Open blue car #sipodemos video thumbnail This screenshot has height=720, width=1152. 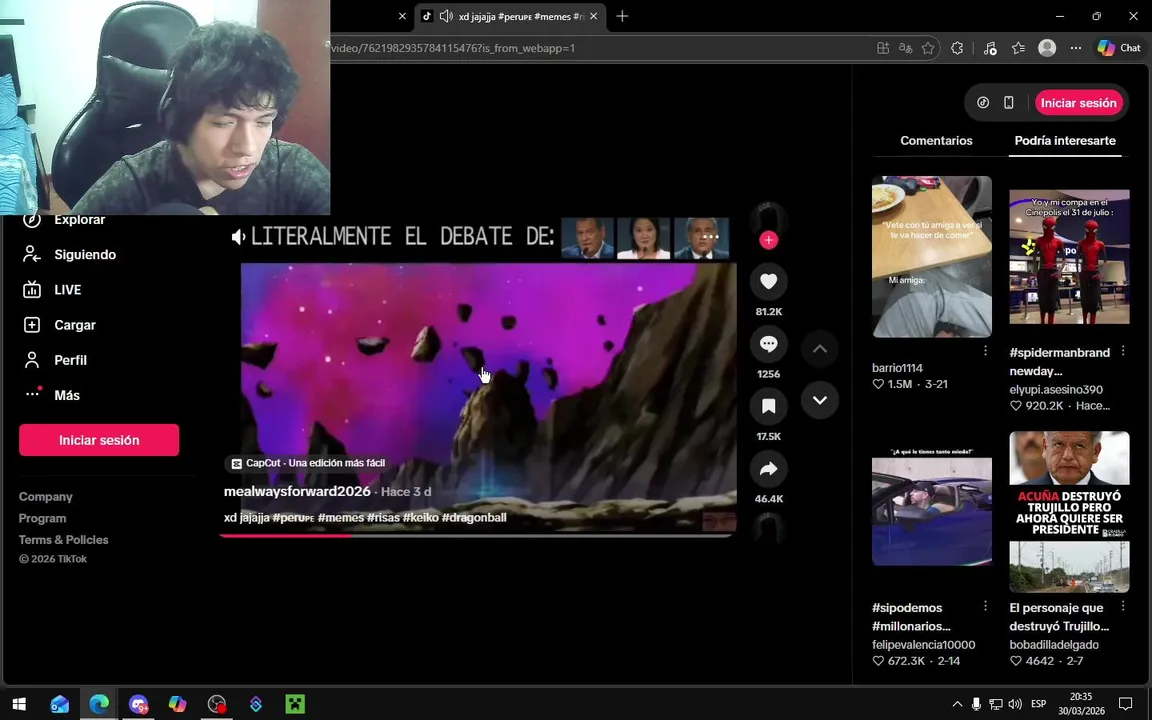tap(932, 511)
